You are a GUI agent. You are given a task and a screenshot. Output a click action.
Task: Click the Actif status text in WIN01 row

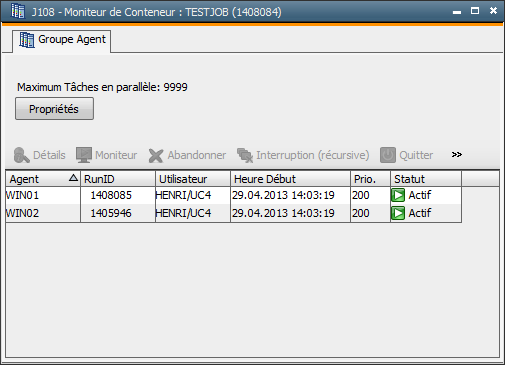point(420,195)
